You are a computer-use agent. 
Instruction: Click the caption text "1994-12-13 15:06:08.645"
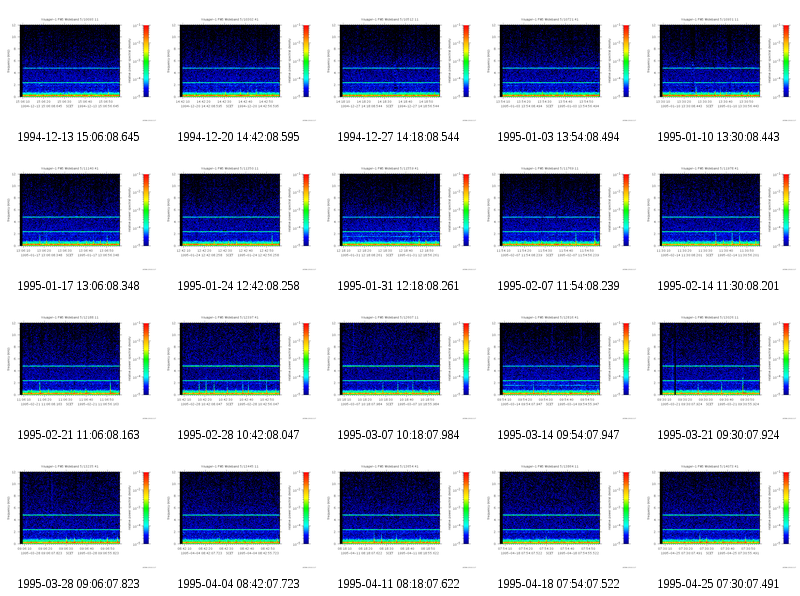[x=79, y=137]
